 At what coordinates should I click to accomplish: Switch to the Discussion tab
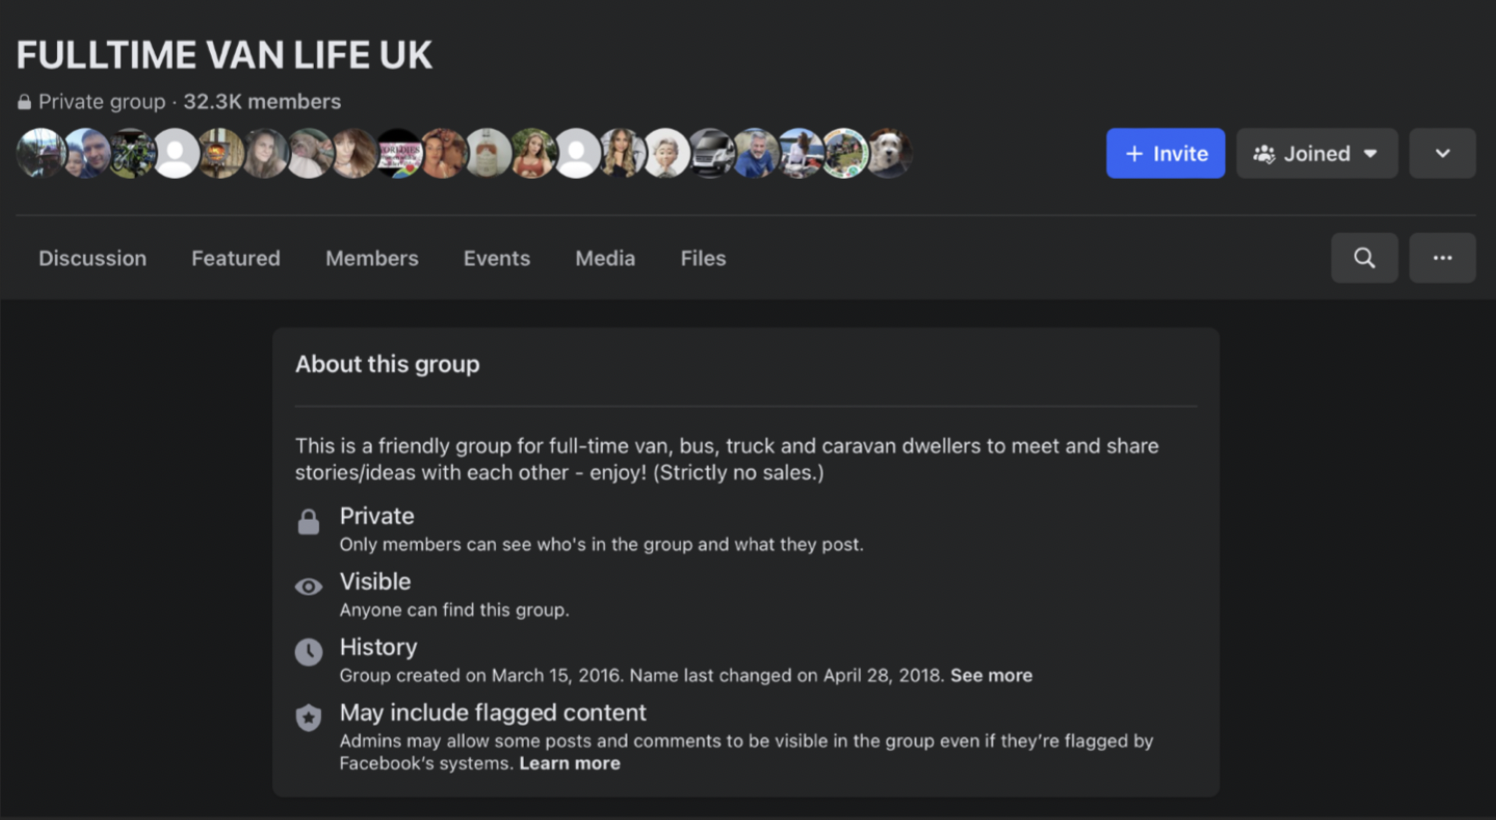point(92,258)
